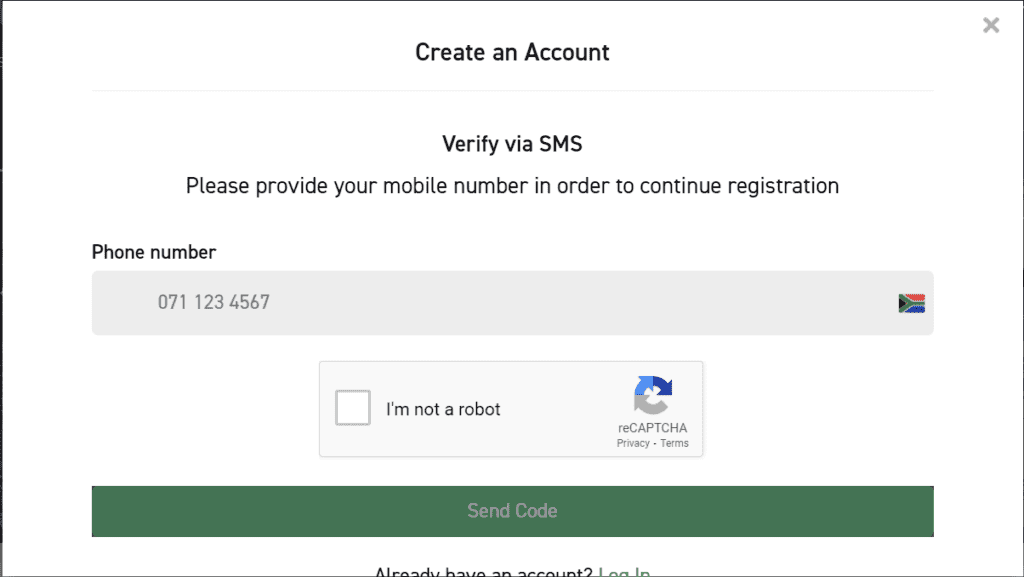Open the reCAPTCHA Terms link
The width and height of the screenshot is (1024, 577).
(x=675, y=443)
